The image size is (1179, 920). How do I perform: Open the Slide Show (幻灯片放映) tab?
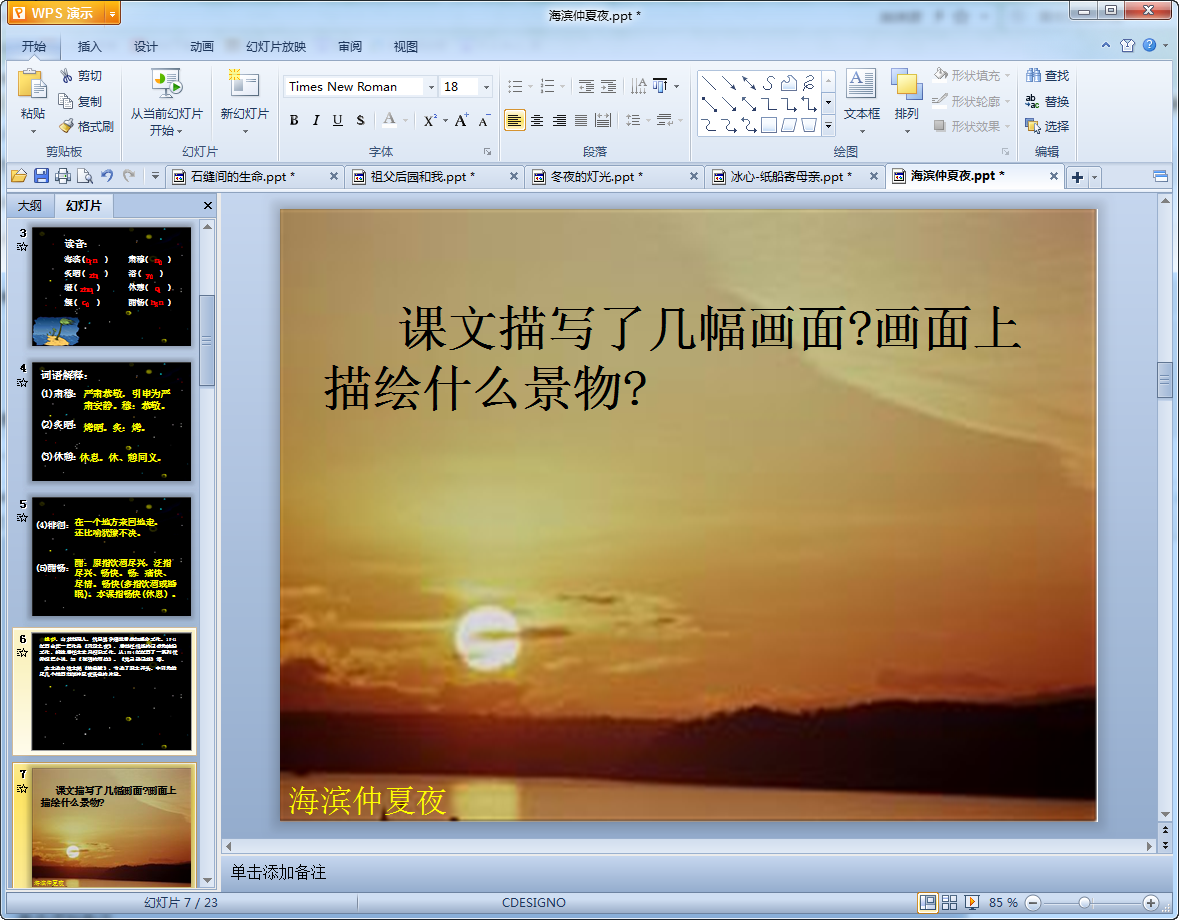tap(275, 47)
